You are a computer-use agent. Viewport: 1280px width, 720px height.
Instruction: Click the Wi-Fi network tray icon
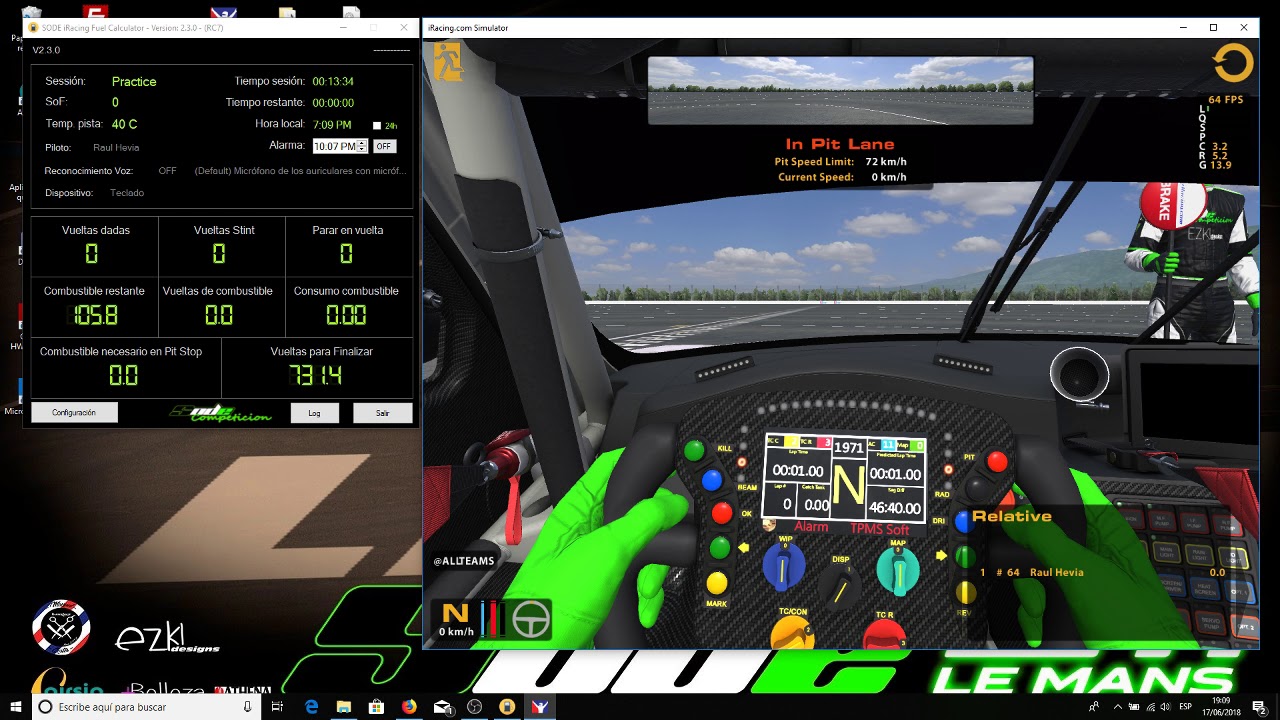(x=1150, y=707)
